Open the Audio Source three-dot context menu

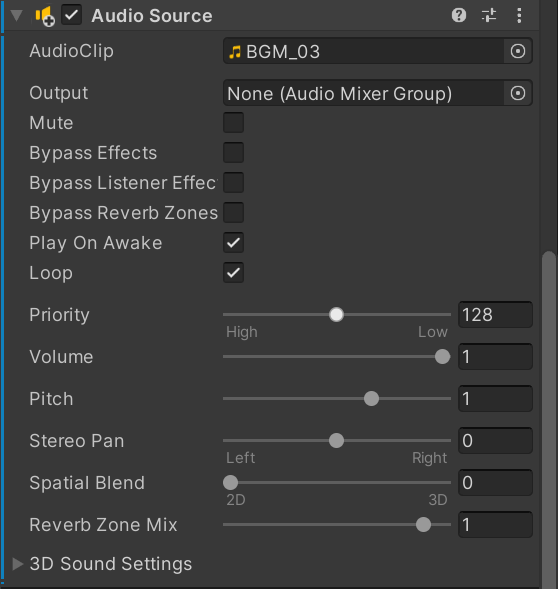pyautogui.click(x=519, y=15)
